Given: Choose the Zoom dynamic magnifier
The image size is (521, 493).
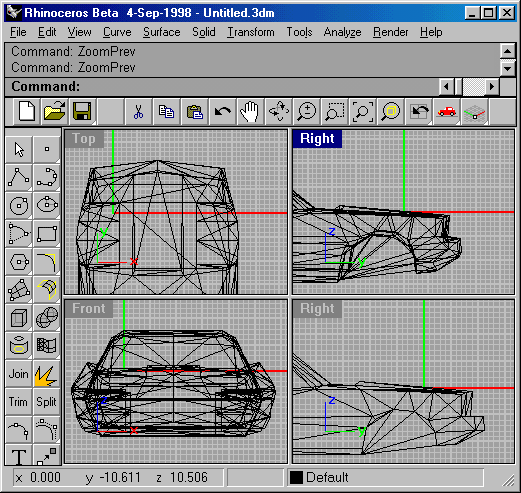Looking at the screenshot, I should 306,111.
